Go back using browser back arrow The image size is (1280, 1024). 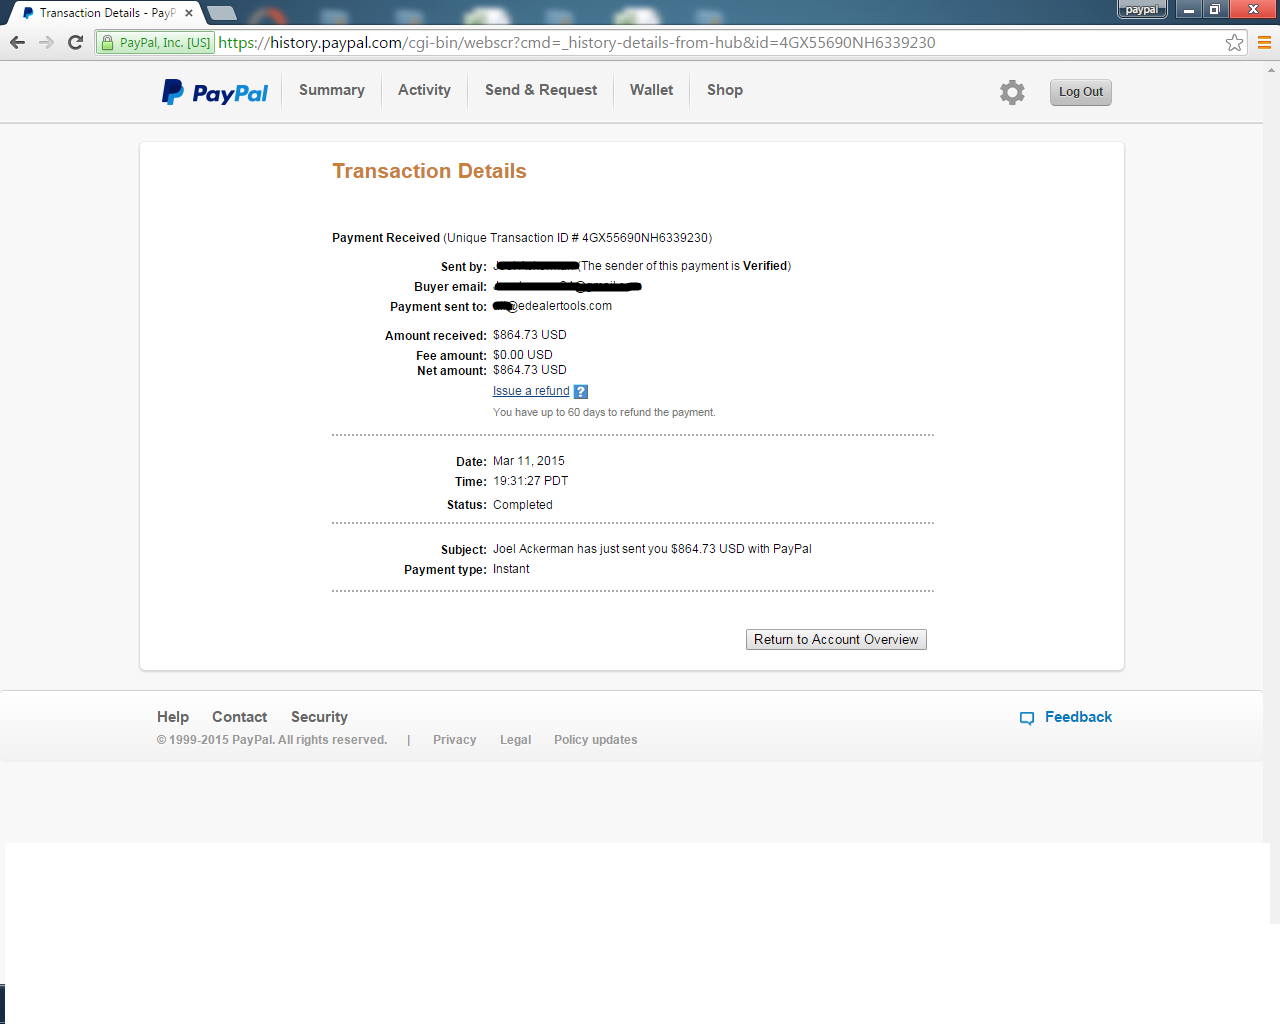(x=17, y=42)
